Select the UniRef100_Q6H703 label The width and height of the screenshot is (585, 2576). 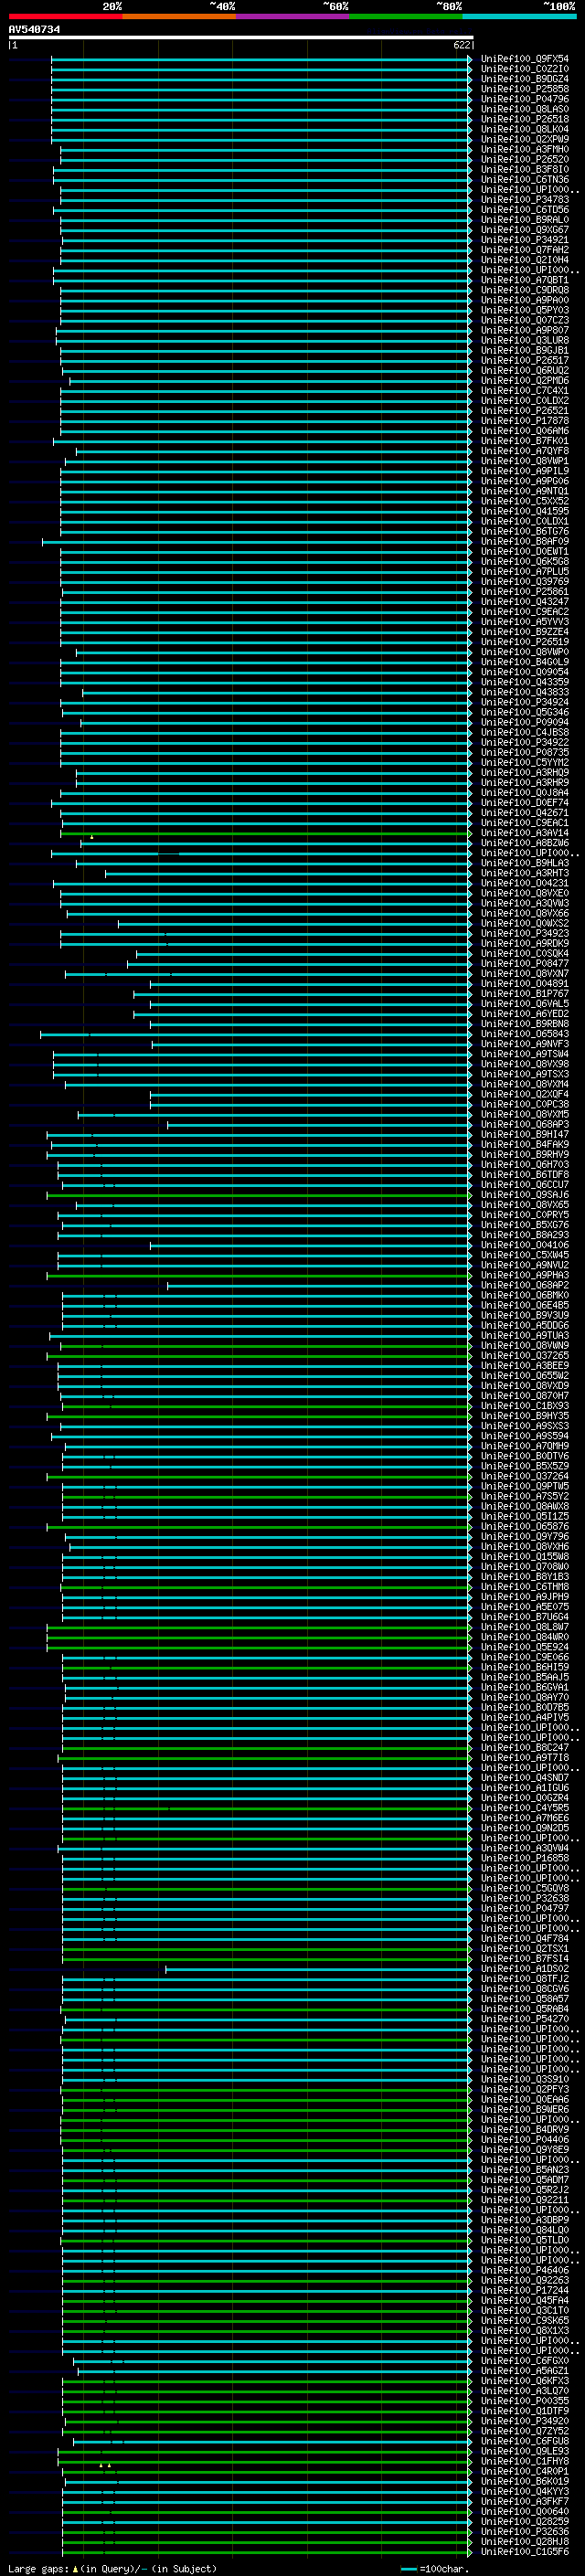coord(524,1164)
